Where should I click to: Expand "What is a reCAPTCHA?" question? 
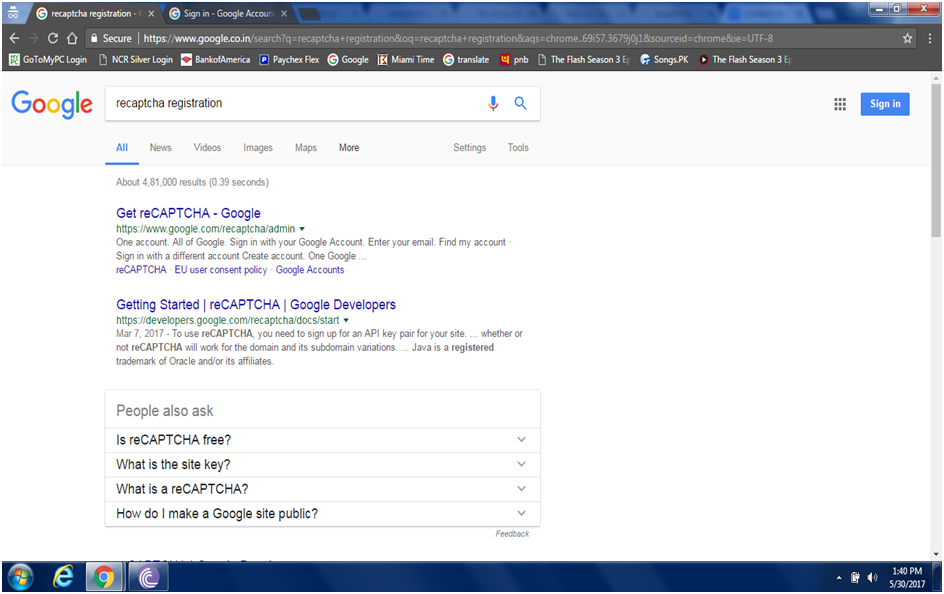tap(521, 489)
